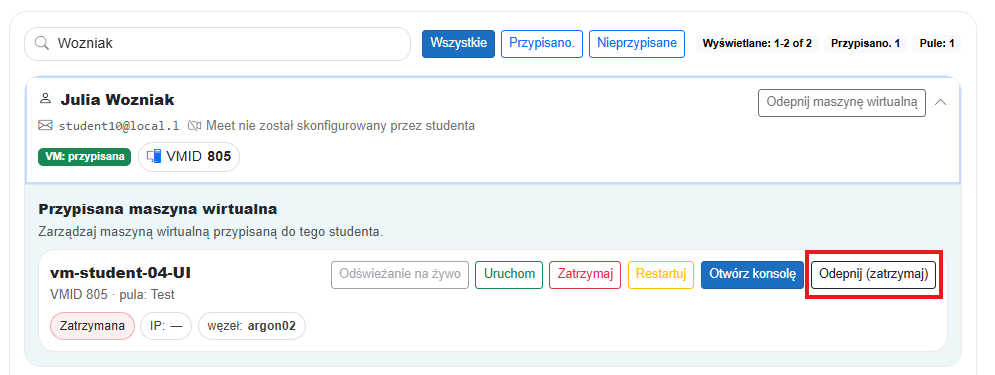Viewport: 995px width, 375px height.
Task: Click the VM: przypisana green badge
Action: pyautogui.click(x=84, y=157)
